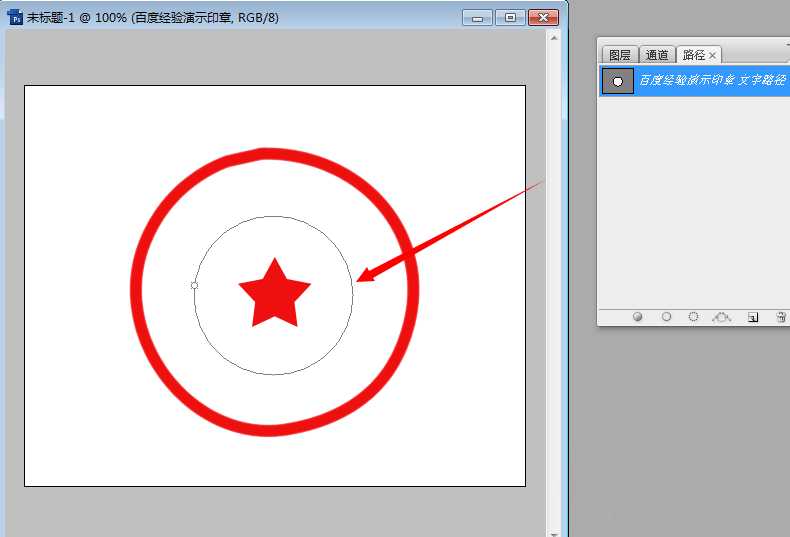This screenshot has height=537, width=790.
Task: Click the scroll-up arrow of document window
Action: coord(553,37)
